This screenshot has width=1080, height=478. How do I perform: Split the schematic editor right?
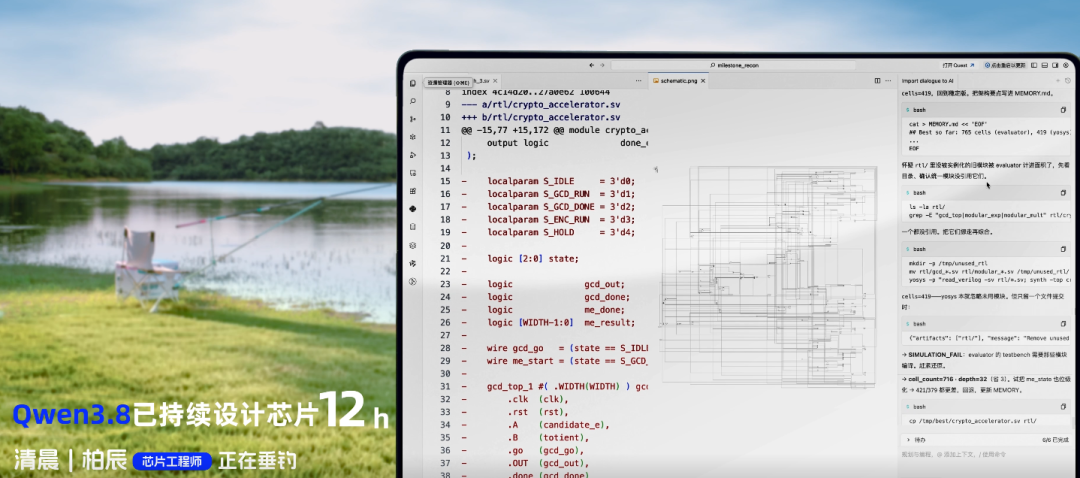(878, 81)
